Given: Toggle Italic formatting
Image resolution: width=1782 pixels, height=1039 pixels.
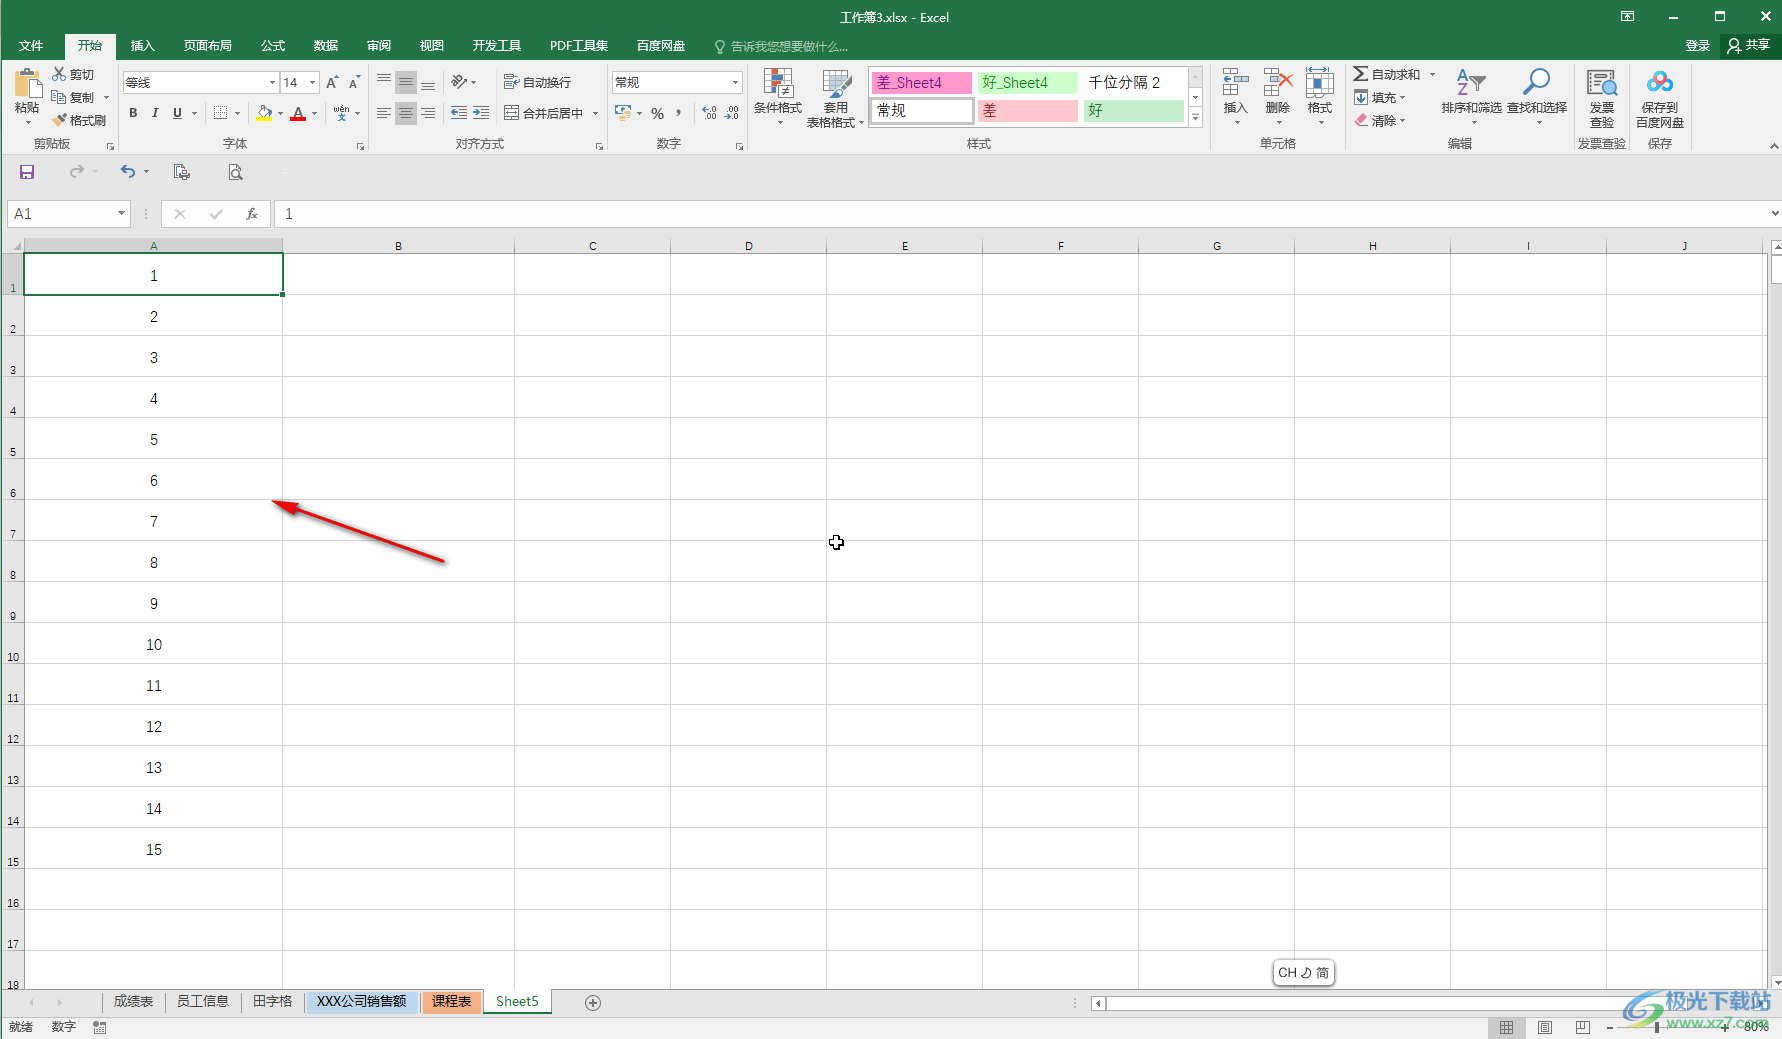Looking at the screenshot, I should [x=155, y=113].
